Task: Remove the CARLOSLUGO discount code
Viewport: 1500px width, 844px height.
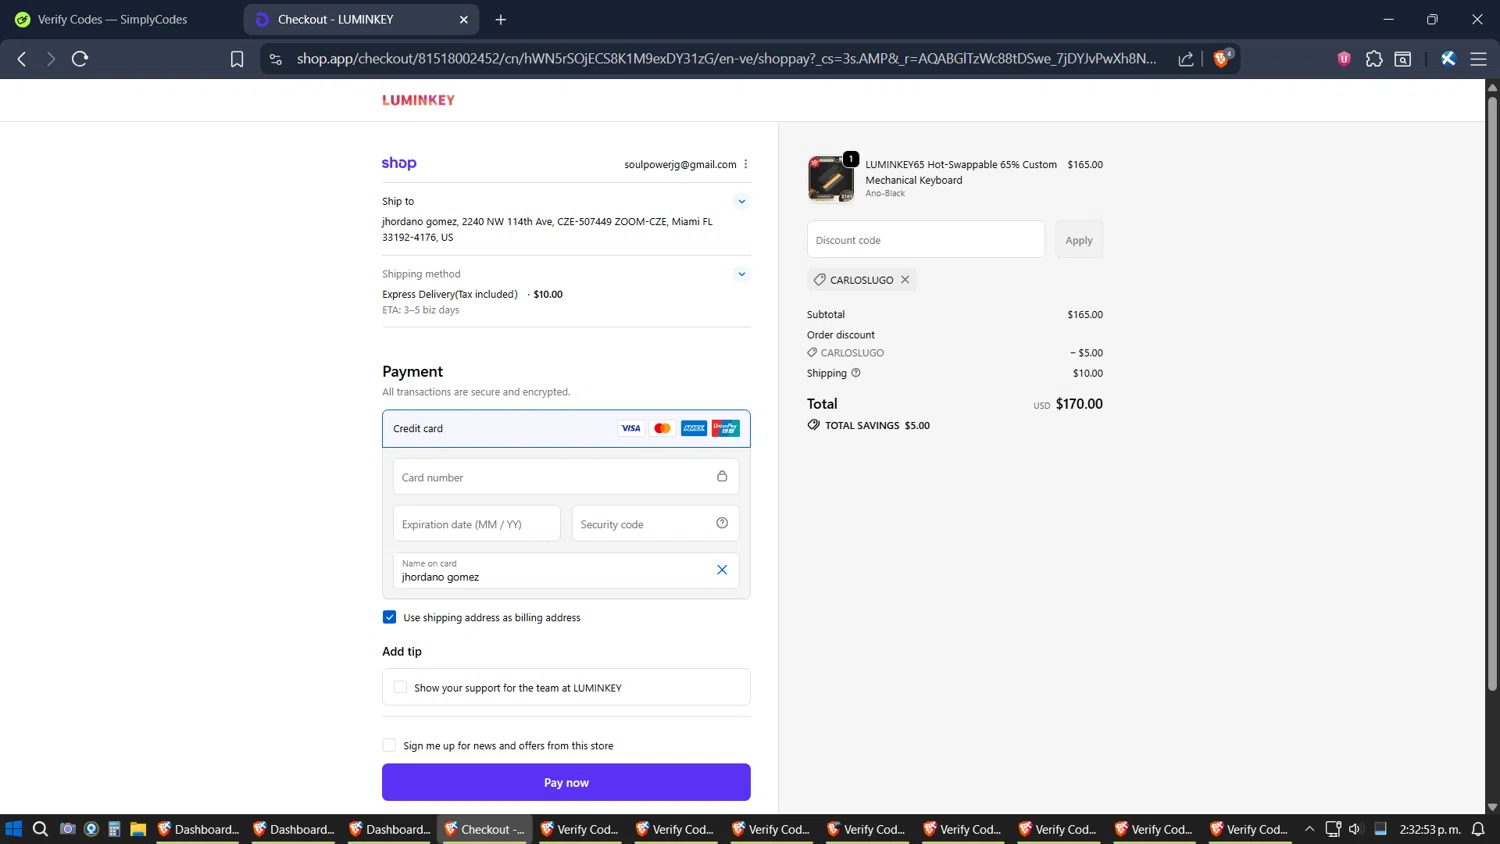Action: coord(905,280)
